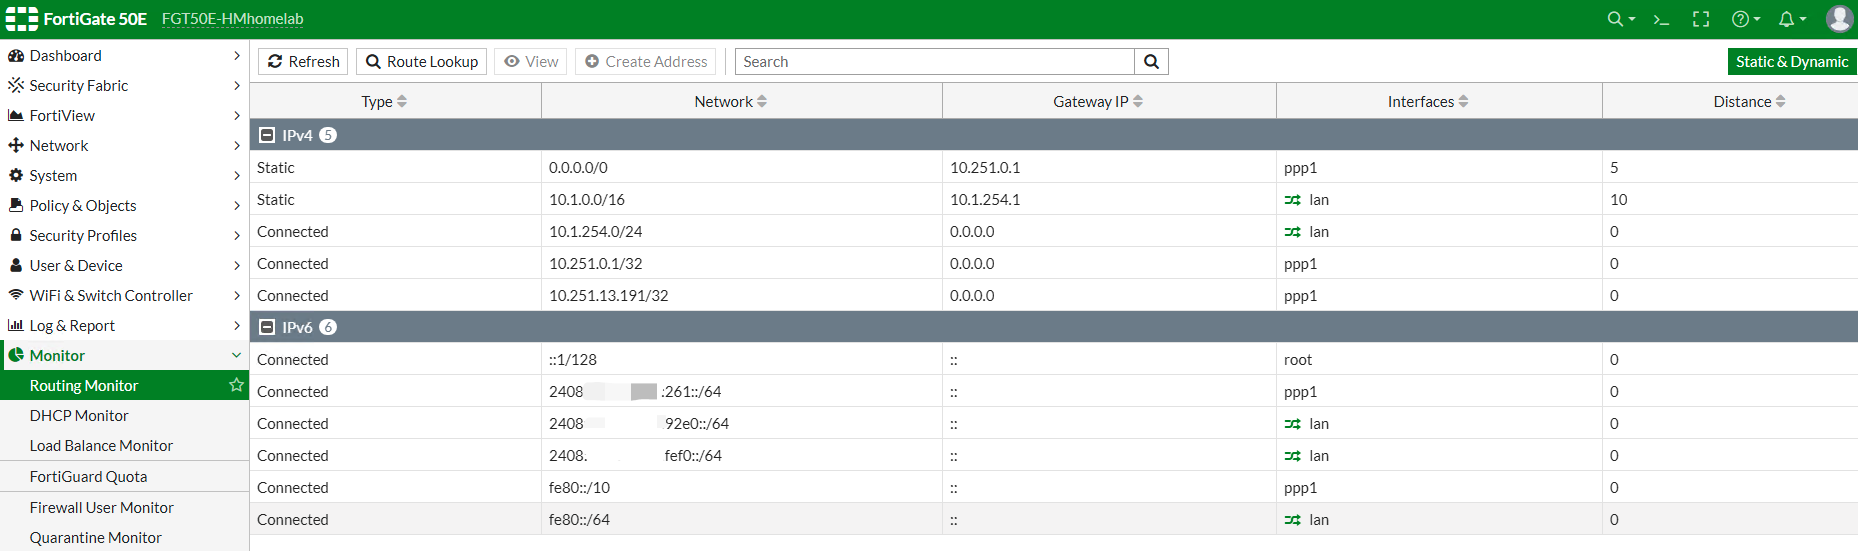Viewport: 1858px width, 551px height.
Task: Sort by Interfaces column arrows
Action: click(x=1464, y=102)
